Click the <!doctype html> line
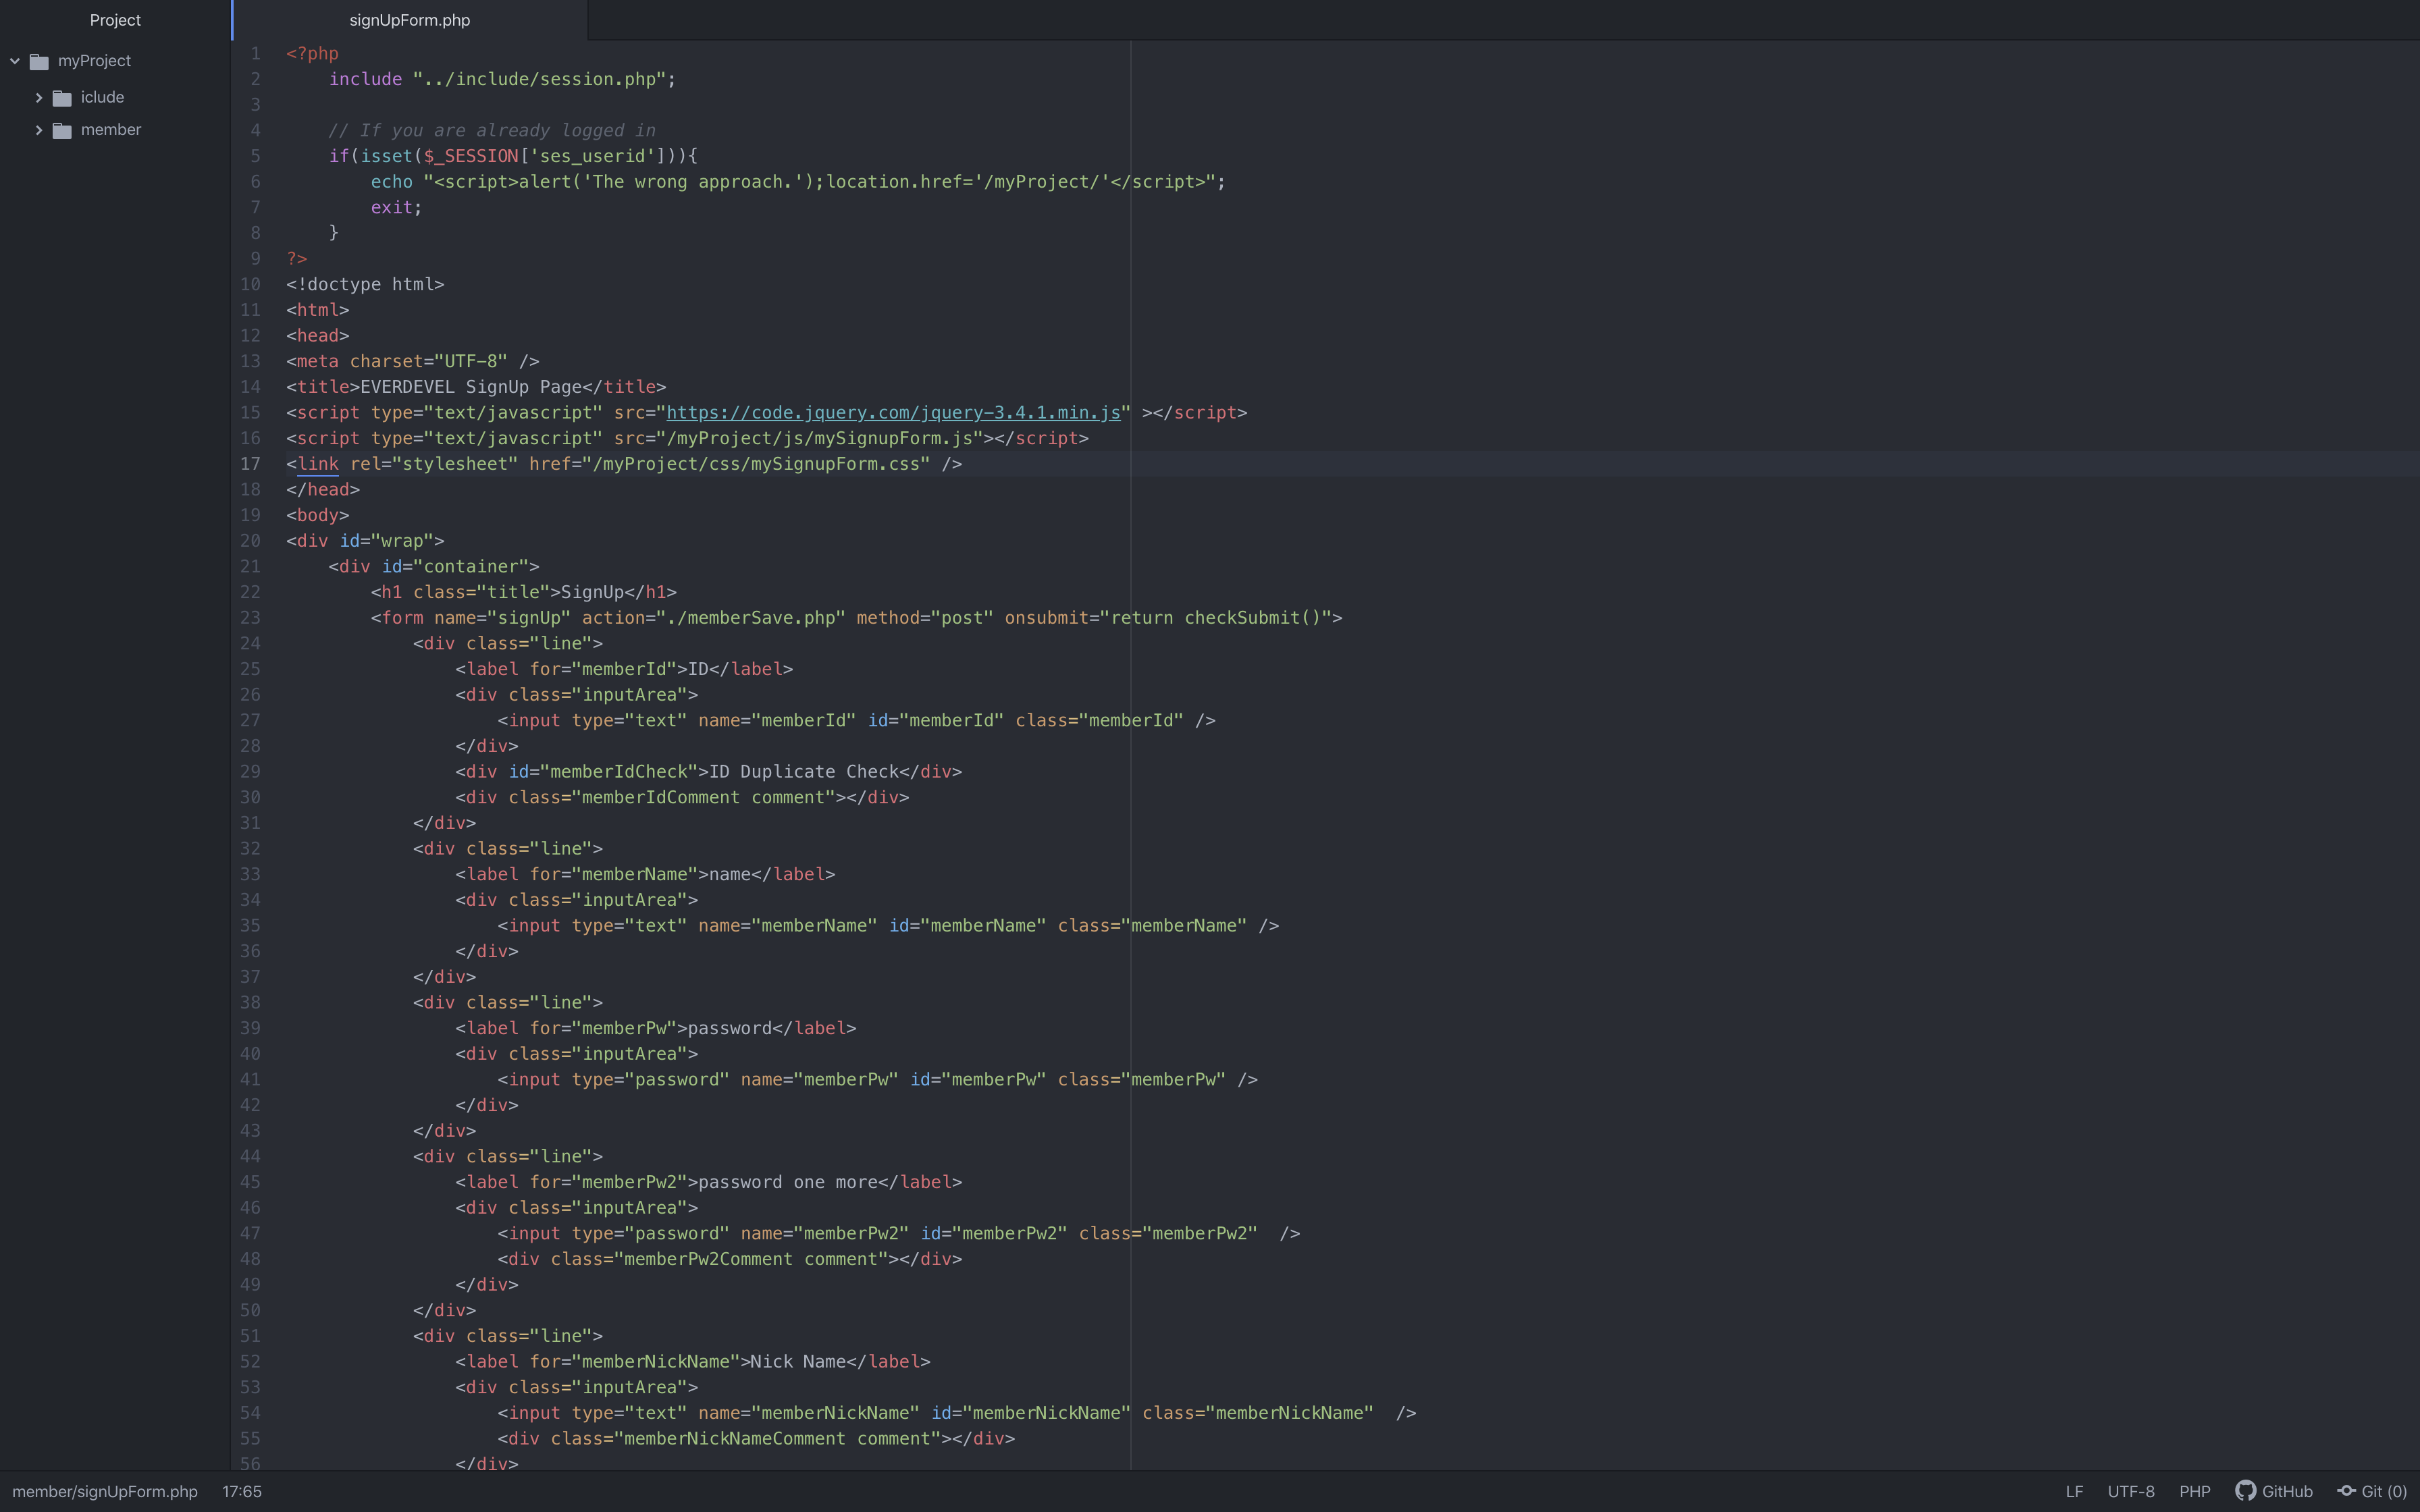Viewport: 2420px width, 1512px height. coord(365,284)
